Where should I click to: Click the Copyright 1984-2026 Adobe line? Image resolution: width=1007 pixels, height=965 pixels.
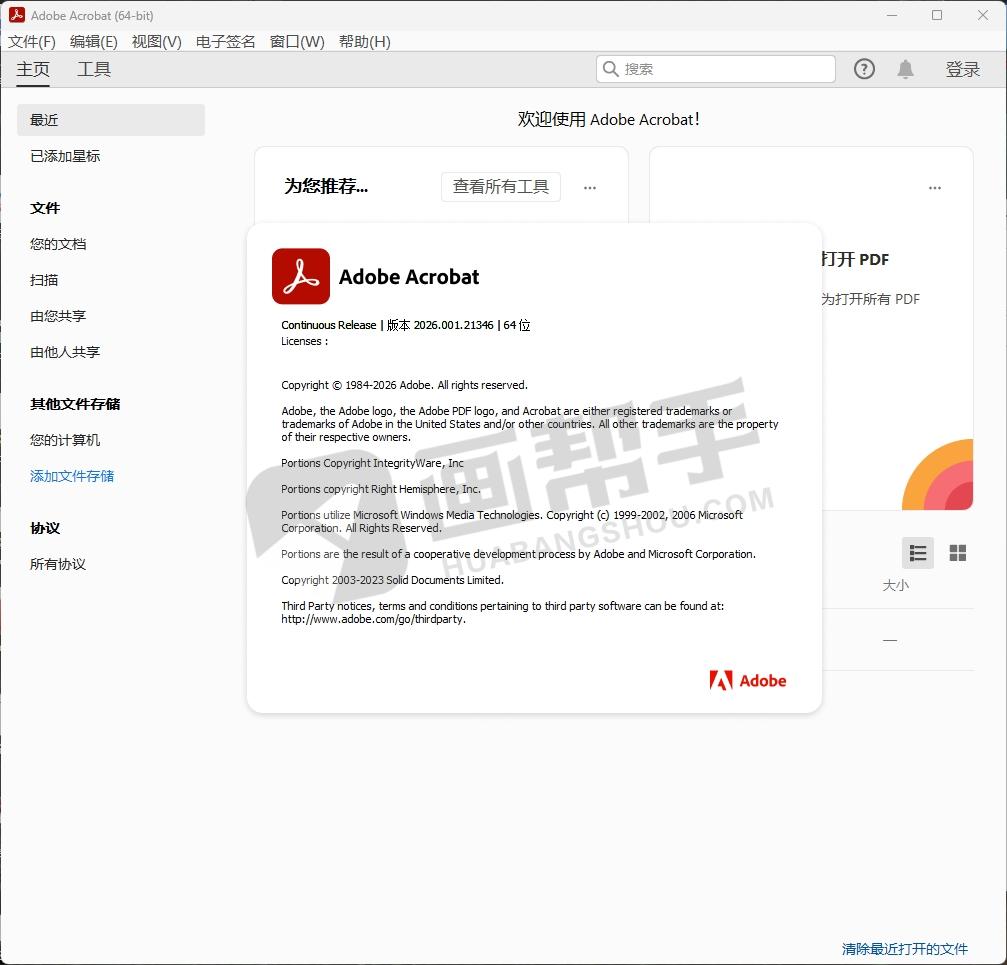(x=405, y=385)
